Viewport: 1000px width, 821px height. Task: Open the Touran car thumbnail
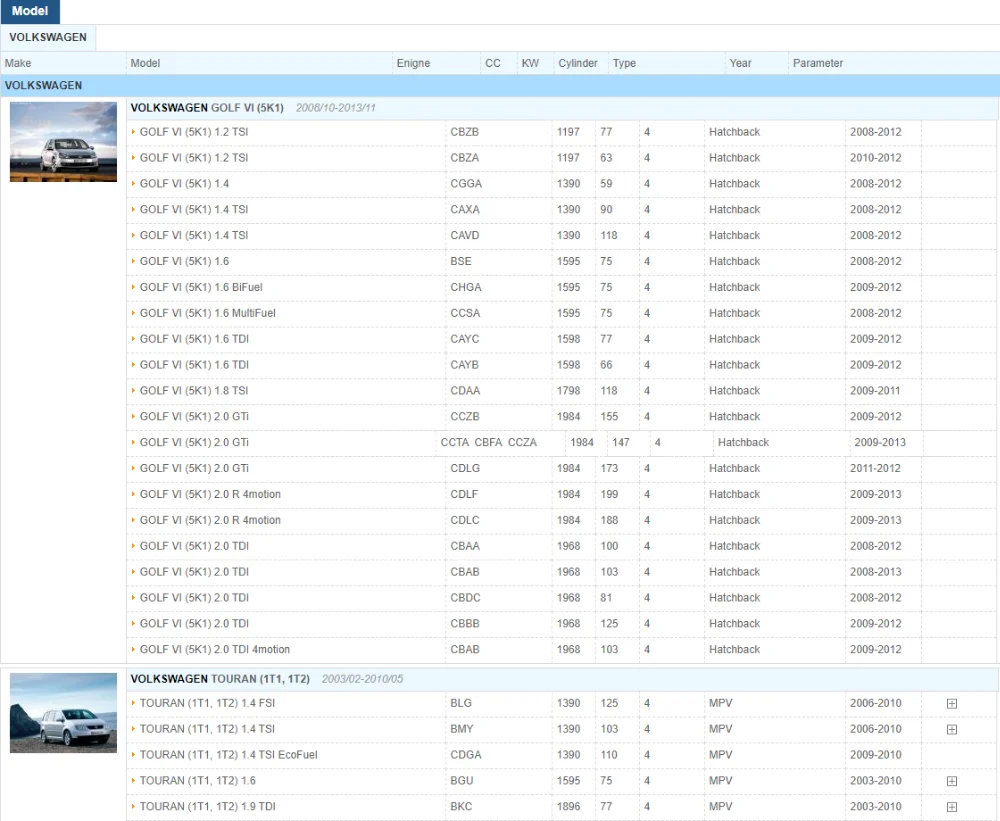(x=63, y=713)
